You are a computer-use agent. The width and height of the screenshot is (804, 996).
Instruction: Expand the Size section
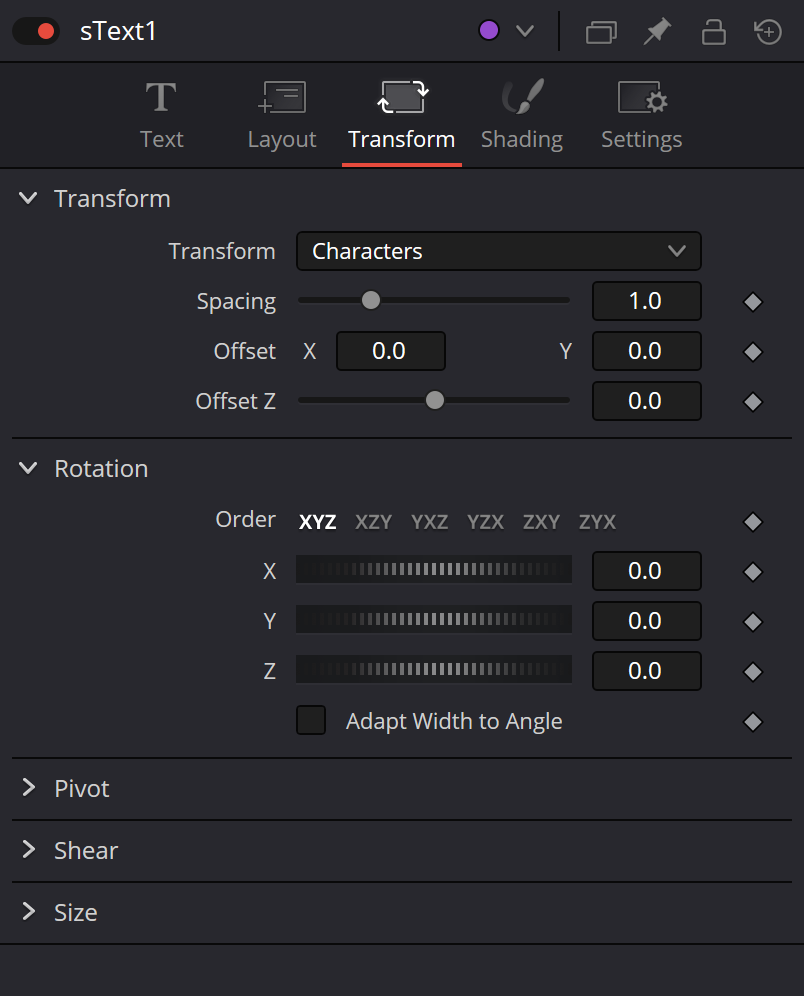[x=28, y=912]
